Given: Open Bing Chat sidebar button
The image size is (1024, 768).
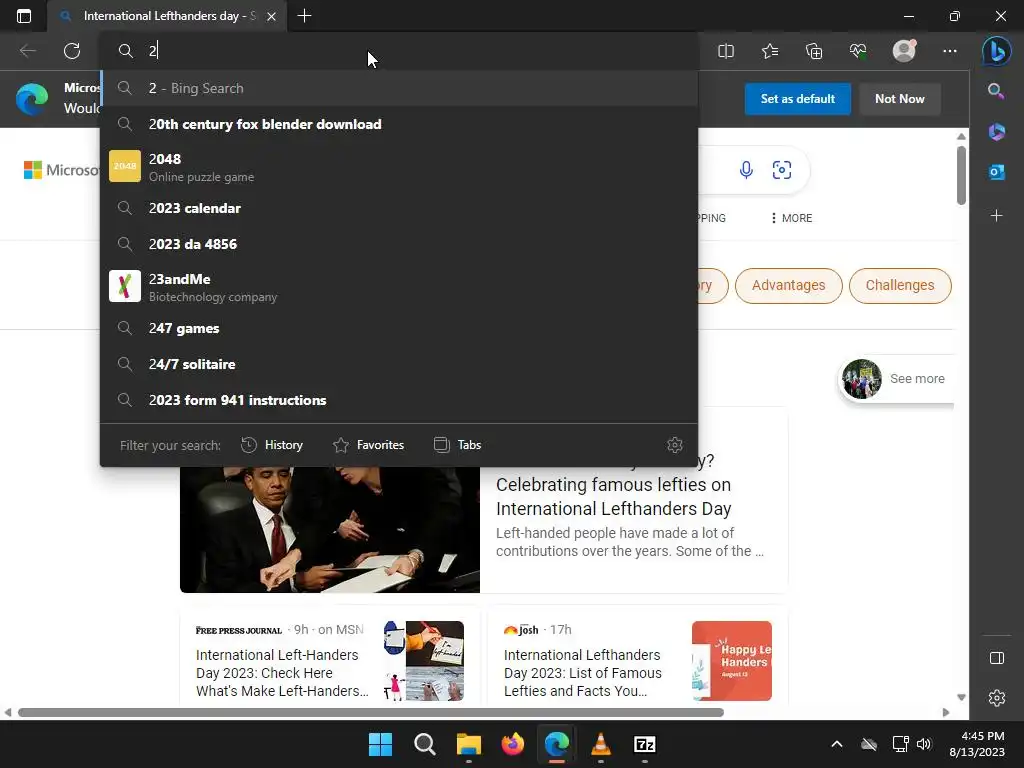Looking at the screenshot, I should click(x=997, y=51).
